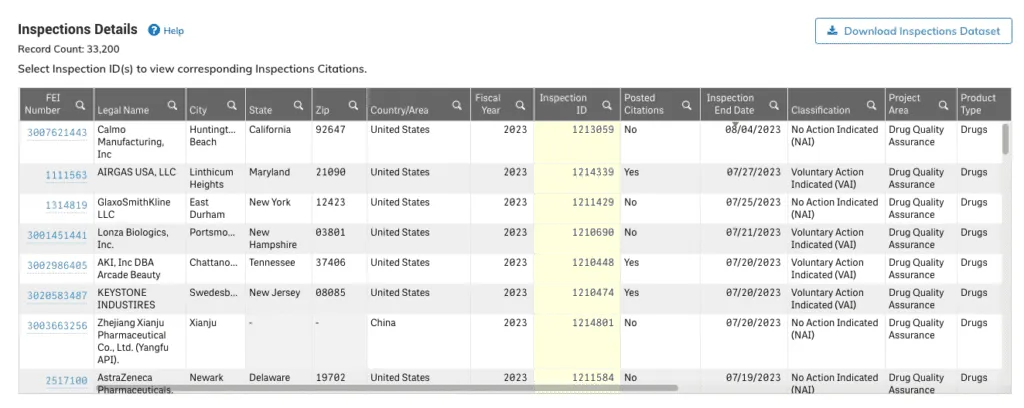This screenshot has width=1024, height=408.
Task: Search the Posted Citations column
Action: point(686,104)
